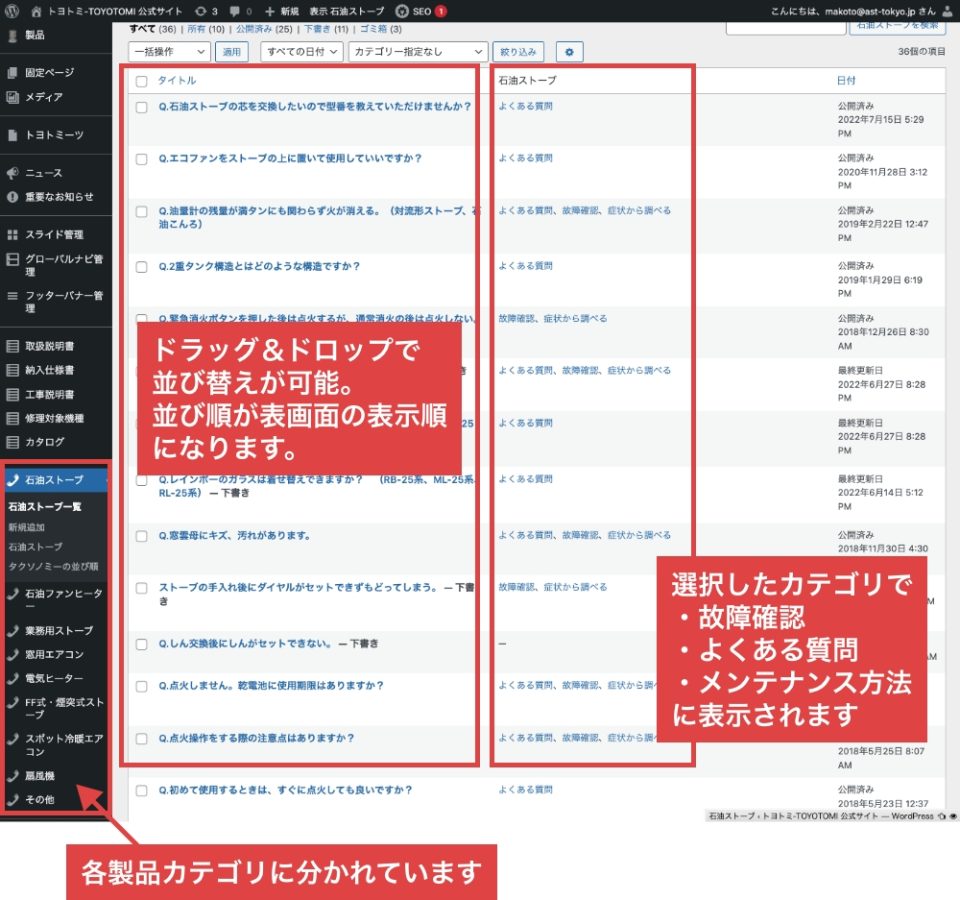The width and height of the screenshot is (960, 900).
Task: Click the site home icon in admin bar
Action: tap(36, 11)
